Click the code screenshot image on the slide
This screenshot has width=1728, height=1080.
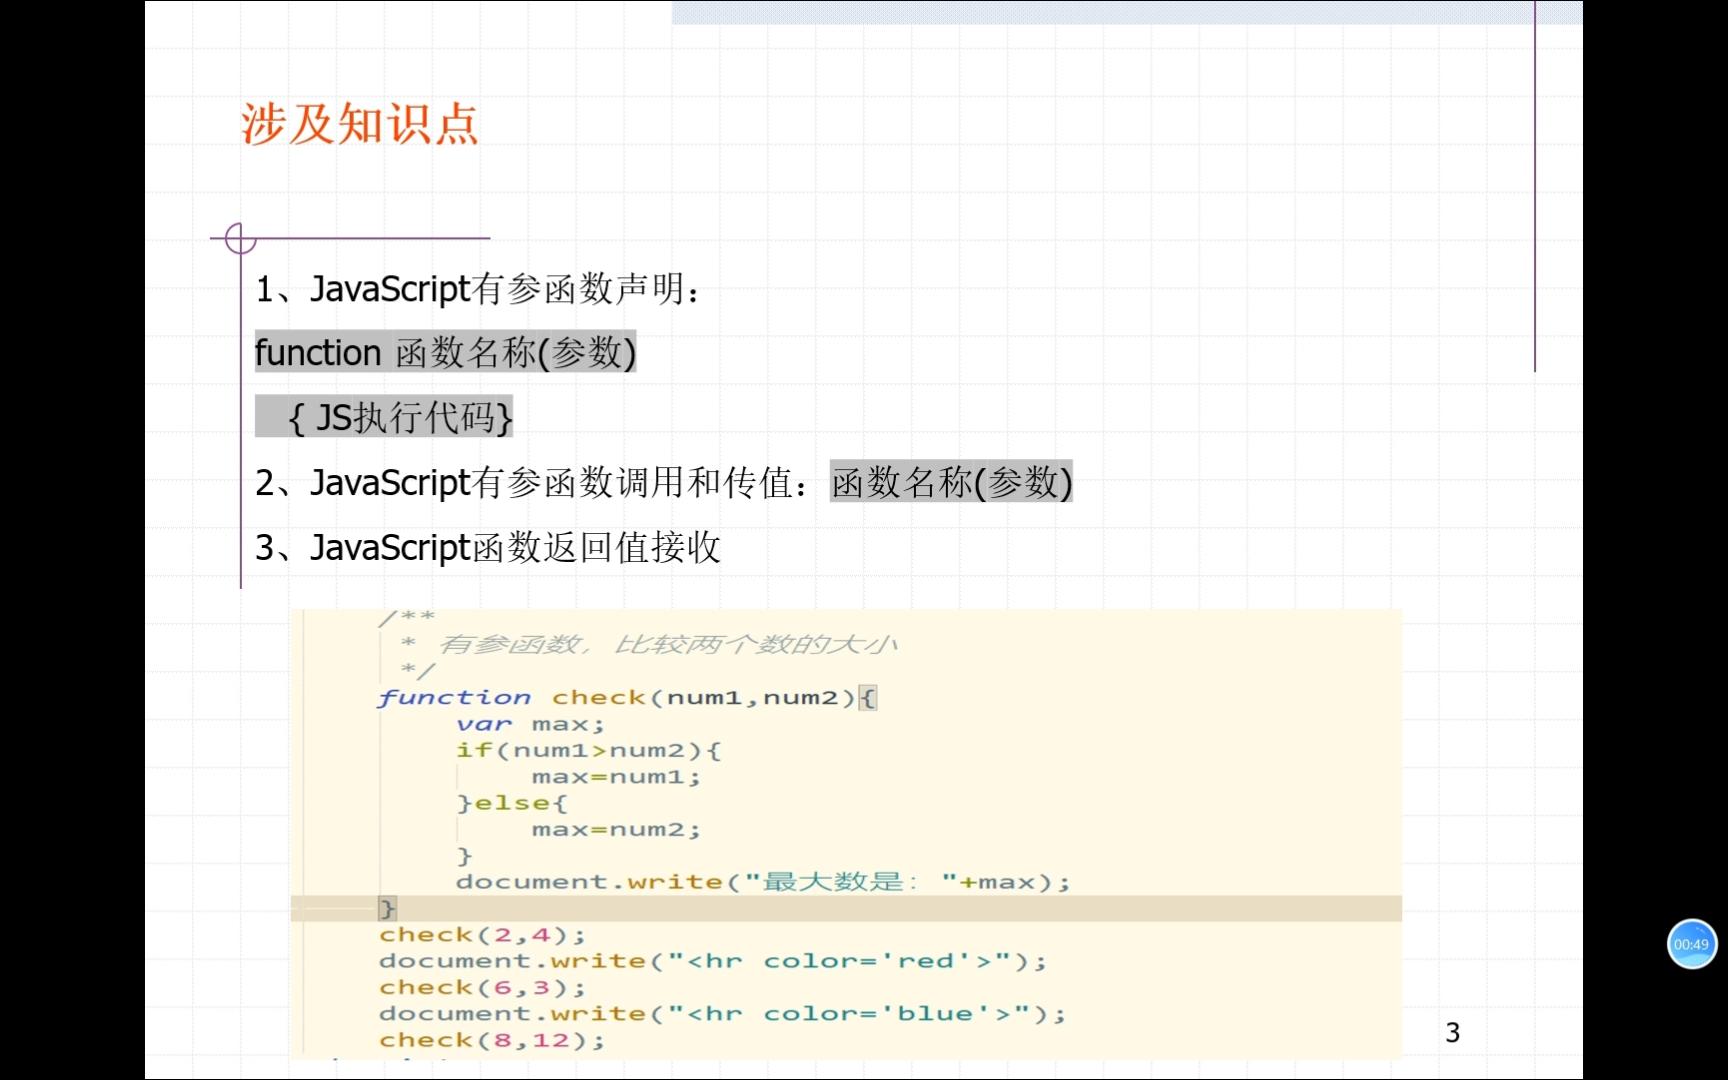coord(846,833)
